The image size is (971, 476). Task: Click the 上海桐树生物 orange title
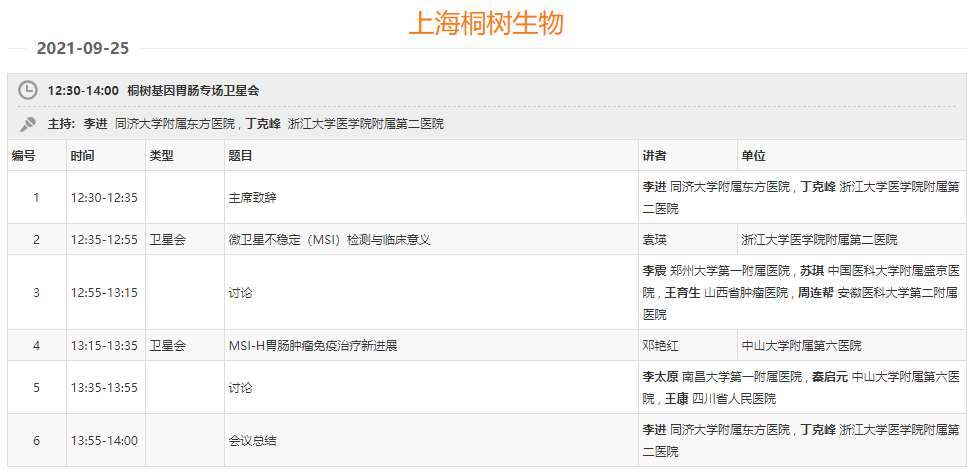(485, 23)
